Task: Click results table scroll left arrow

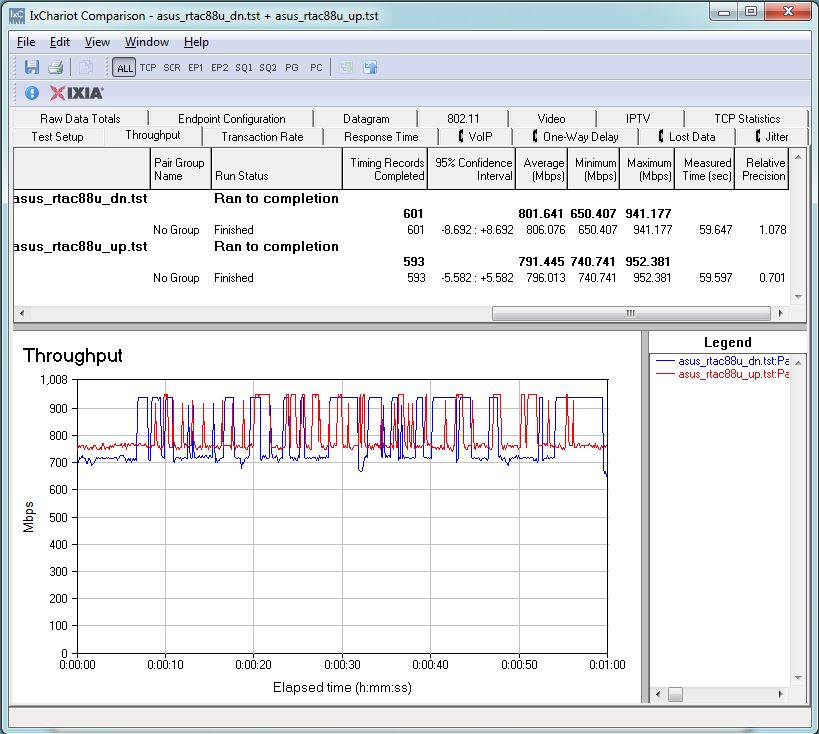Action: click(x=21, y=313)
